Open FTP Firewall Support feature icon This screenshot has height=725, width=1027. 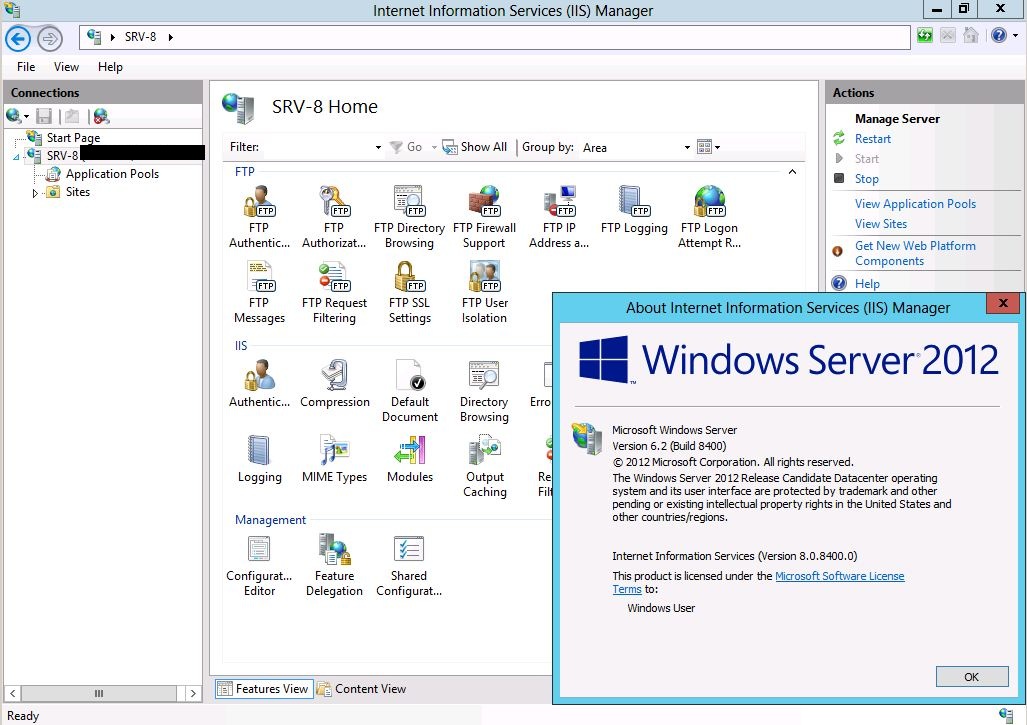coord(484,205)
